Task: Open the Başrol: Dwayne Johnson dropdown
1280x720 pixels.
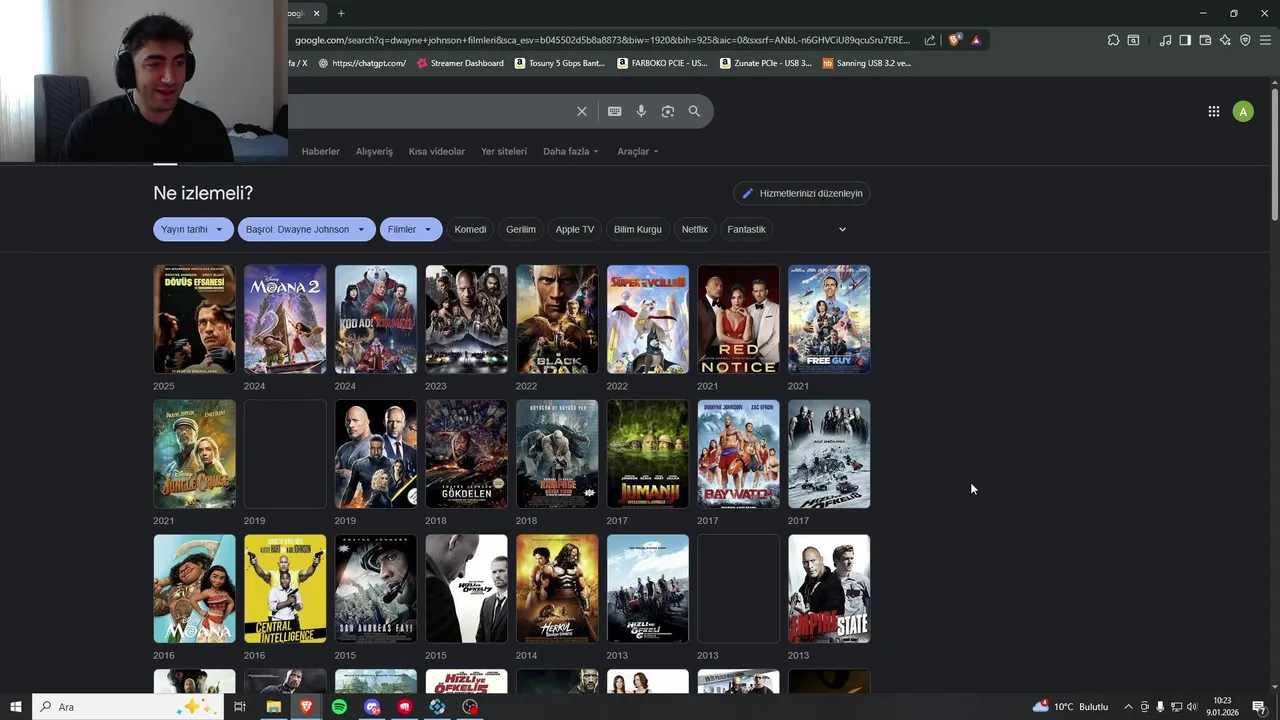Action: click(x=307, y=229)
